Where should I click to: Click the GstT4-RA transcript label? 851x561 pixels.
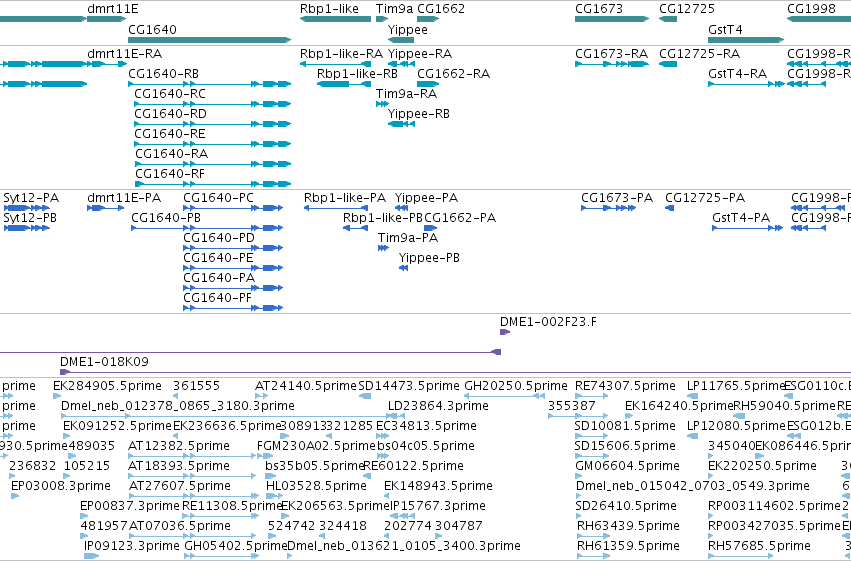[x=738, y=74]
